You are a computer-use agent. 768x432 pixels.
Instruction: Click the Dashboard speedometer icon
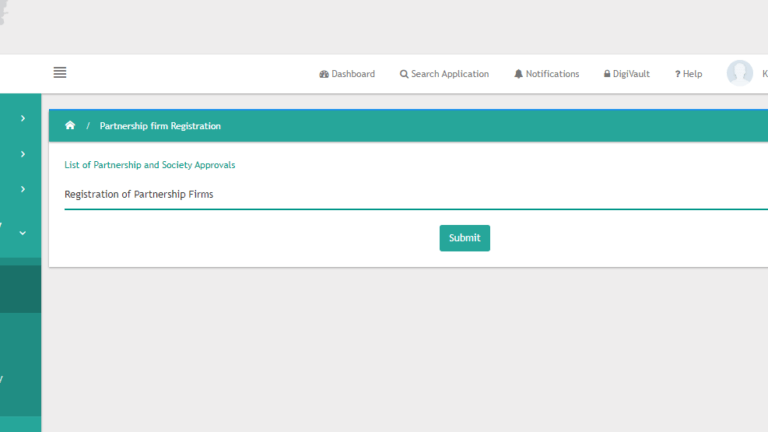coord(324,74)
